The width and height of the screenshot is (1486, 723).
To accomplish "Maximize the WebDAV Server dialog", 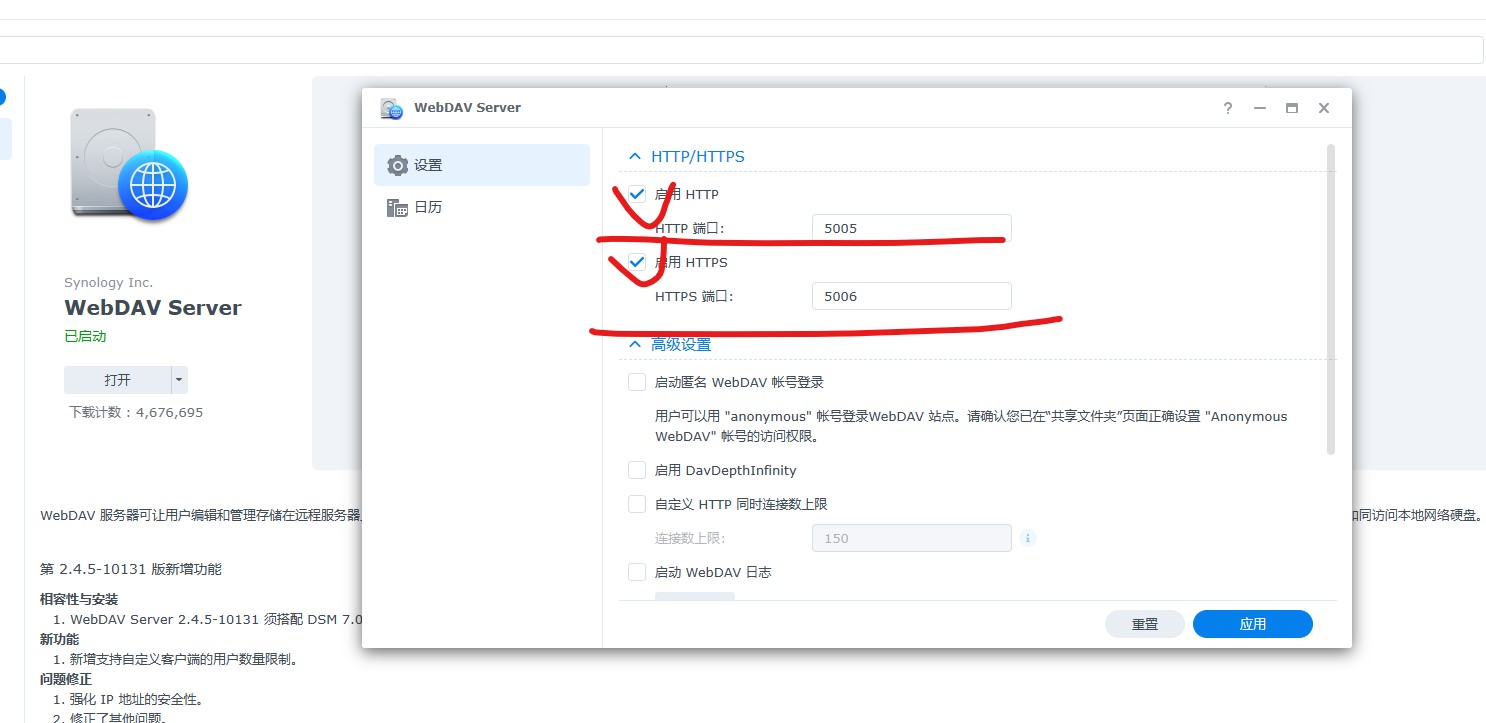I will [x=1292, y=108].
